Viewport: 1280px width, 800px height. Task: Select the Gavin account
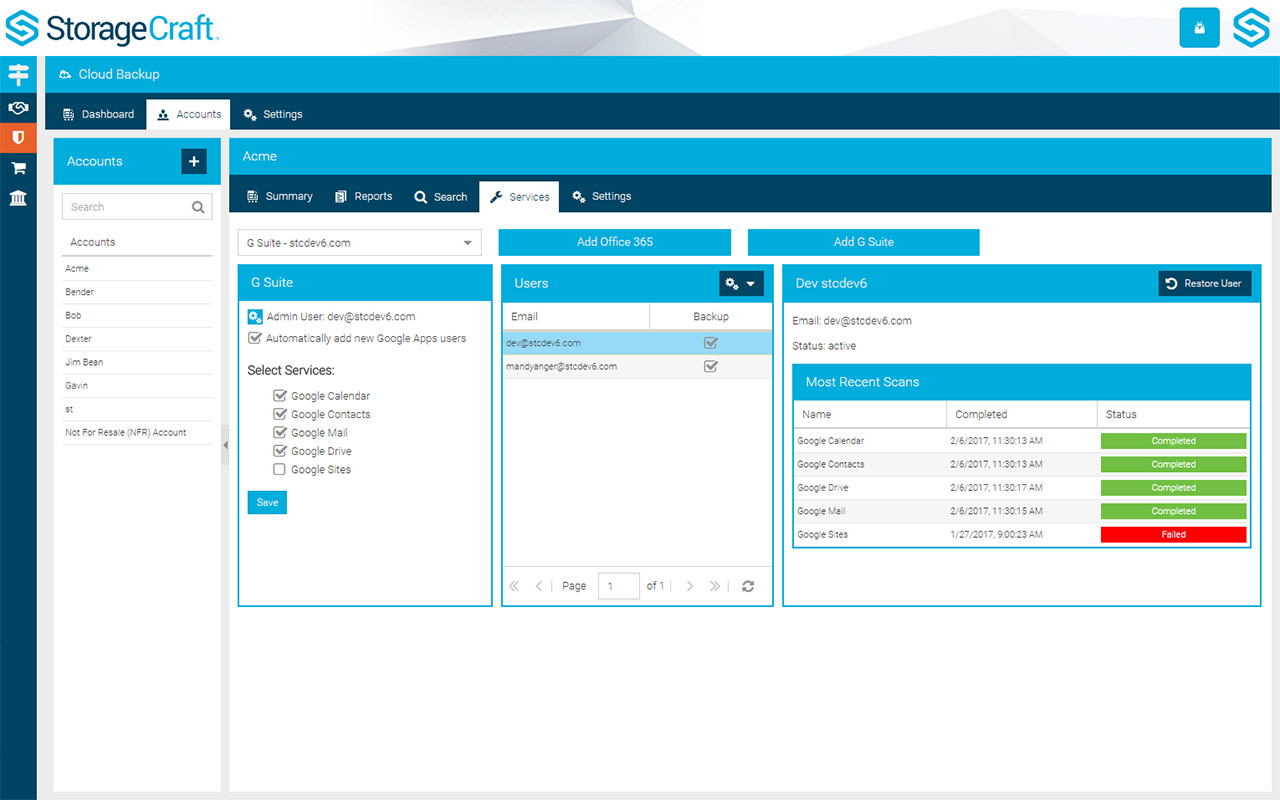coord(137,385)
